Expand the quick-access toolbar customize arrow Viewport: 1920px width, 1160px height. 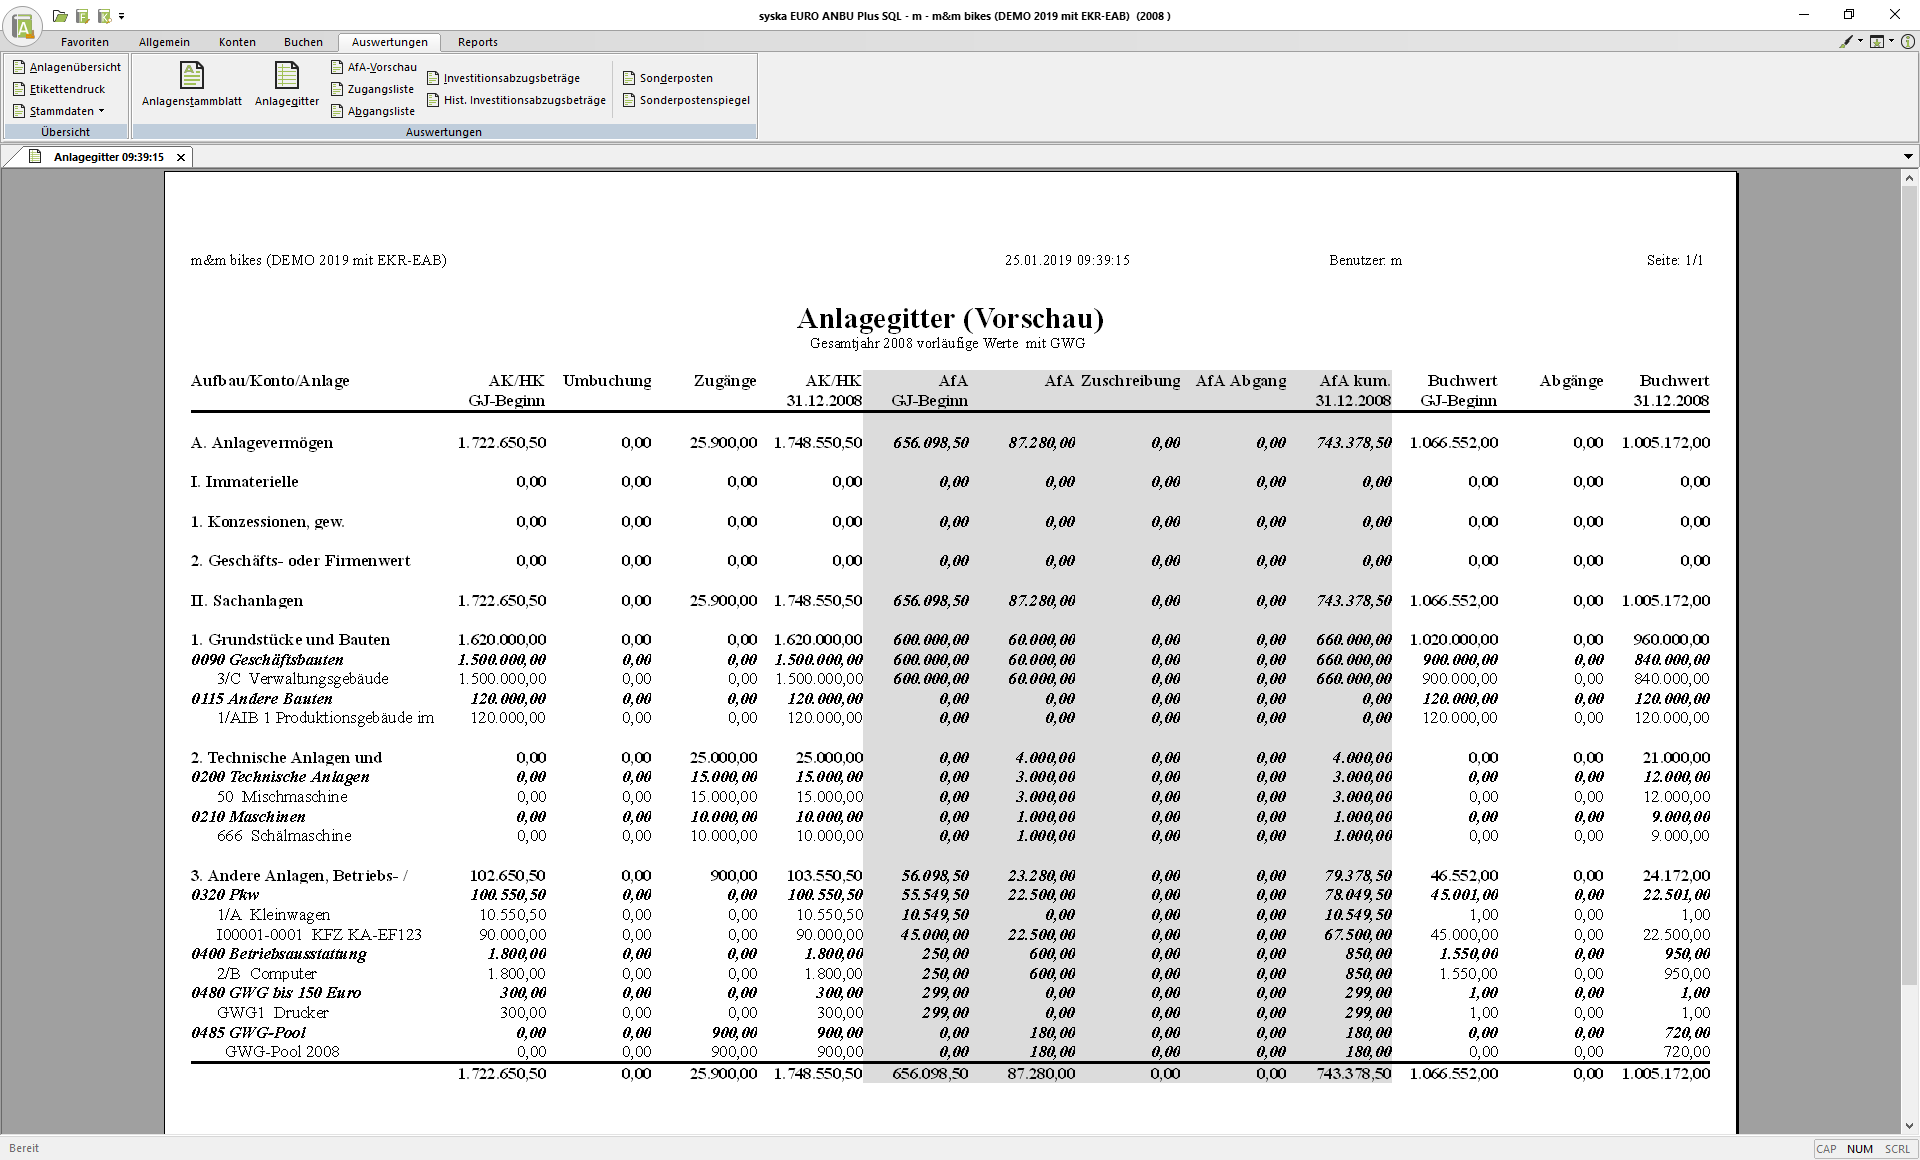click(x=122, y=16)
